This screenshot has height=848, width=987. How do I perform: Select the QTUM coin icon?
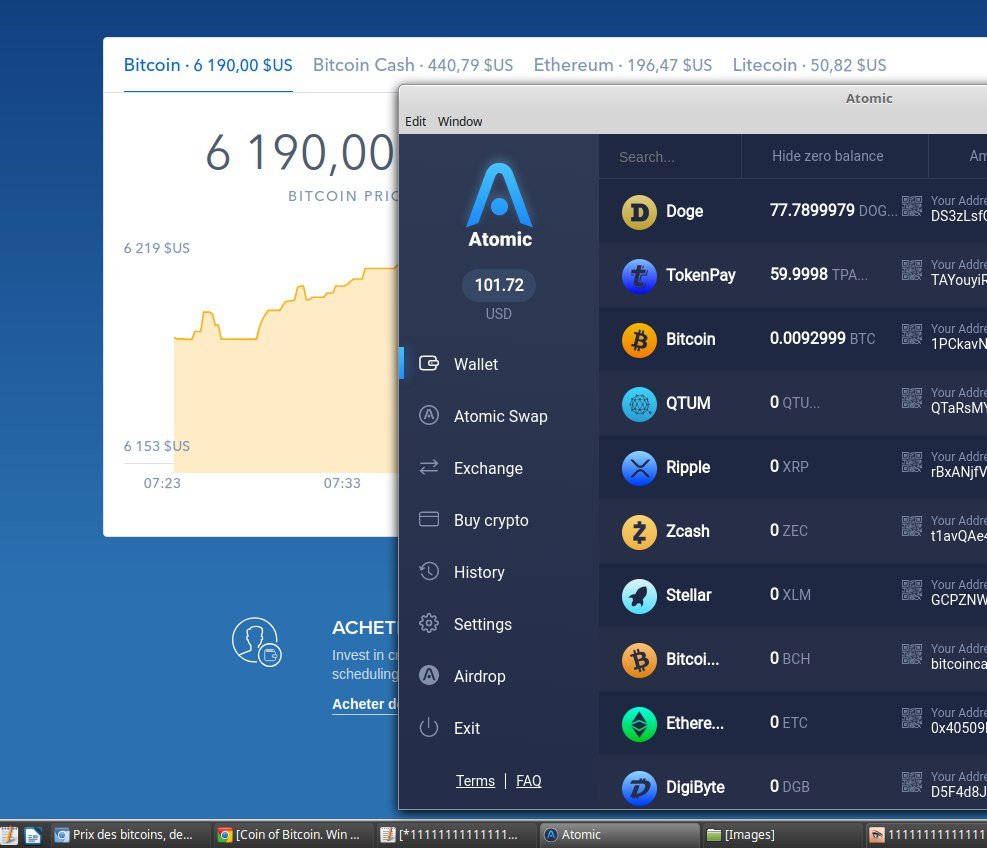[639, 404]
